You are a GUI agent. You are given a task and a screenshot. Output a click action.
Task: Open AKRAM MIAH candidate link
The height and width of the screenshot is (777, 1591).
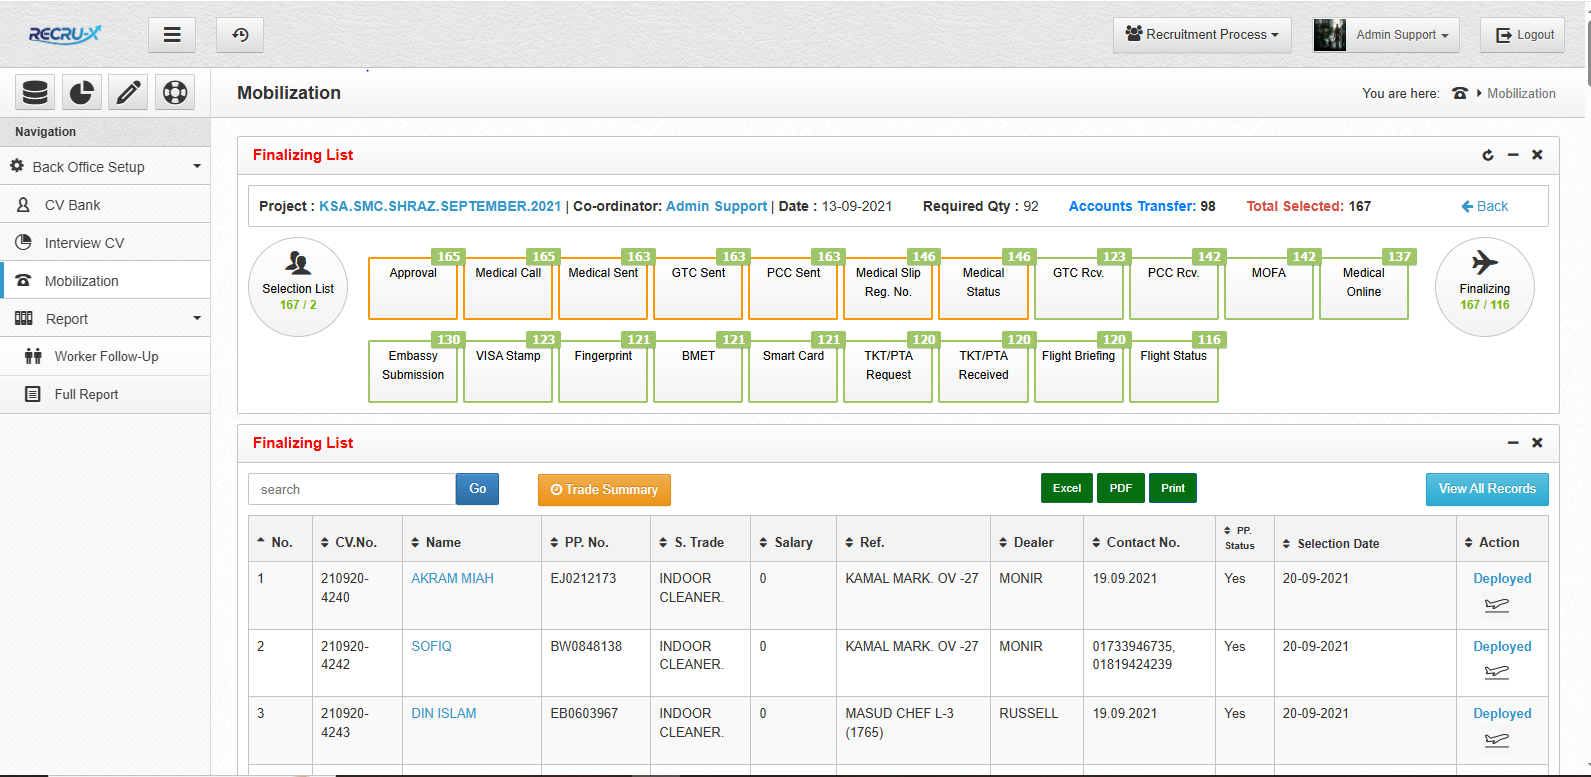click(452, 578)
